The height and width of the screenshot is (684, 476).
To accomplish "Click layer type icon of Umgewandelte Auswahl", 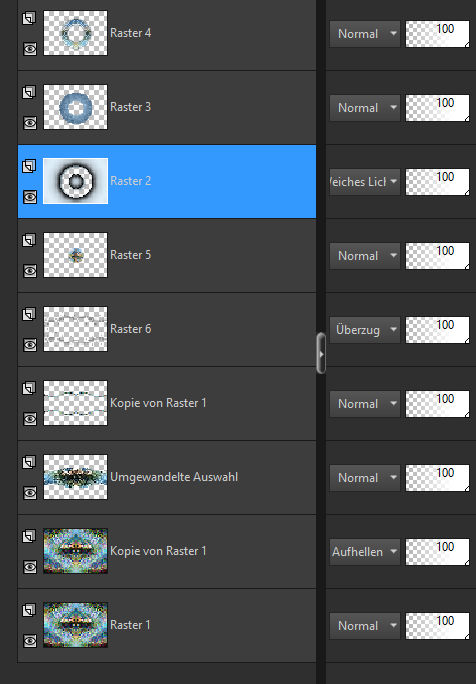I will (29, 462).
